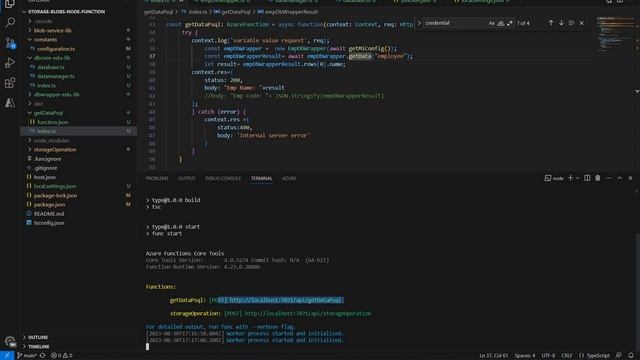Image resolution: width=640 pixels, height=360 pixels.
Task: Open Manage gear in activity bar
Action: click(x=10, y=341)
